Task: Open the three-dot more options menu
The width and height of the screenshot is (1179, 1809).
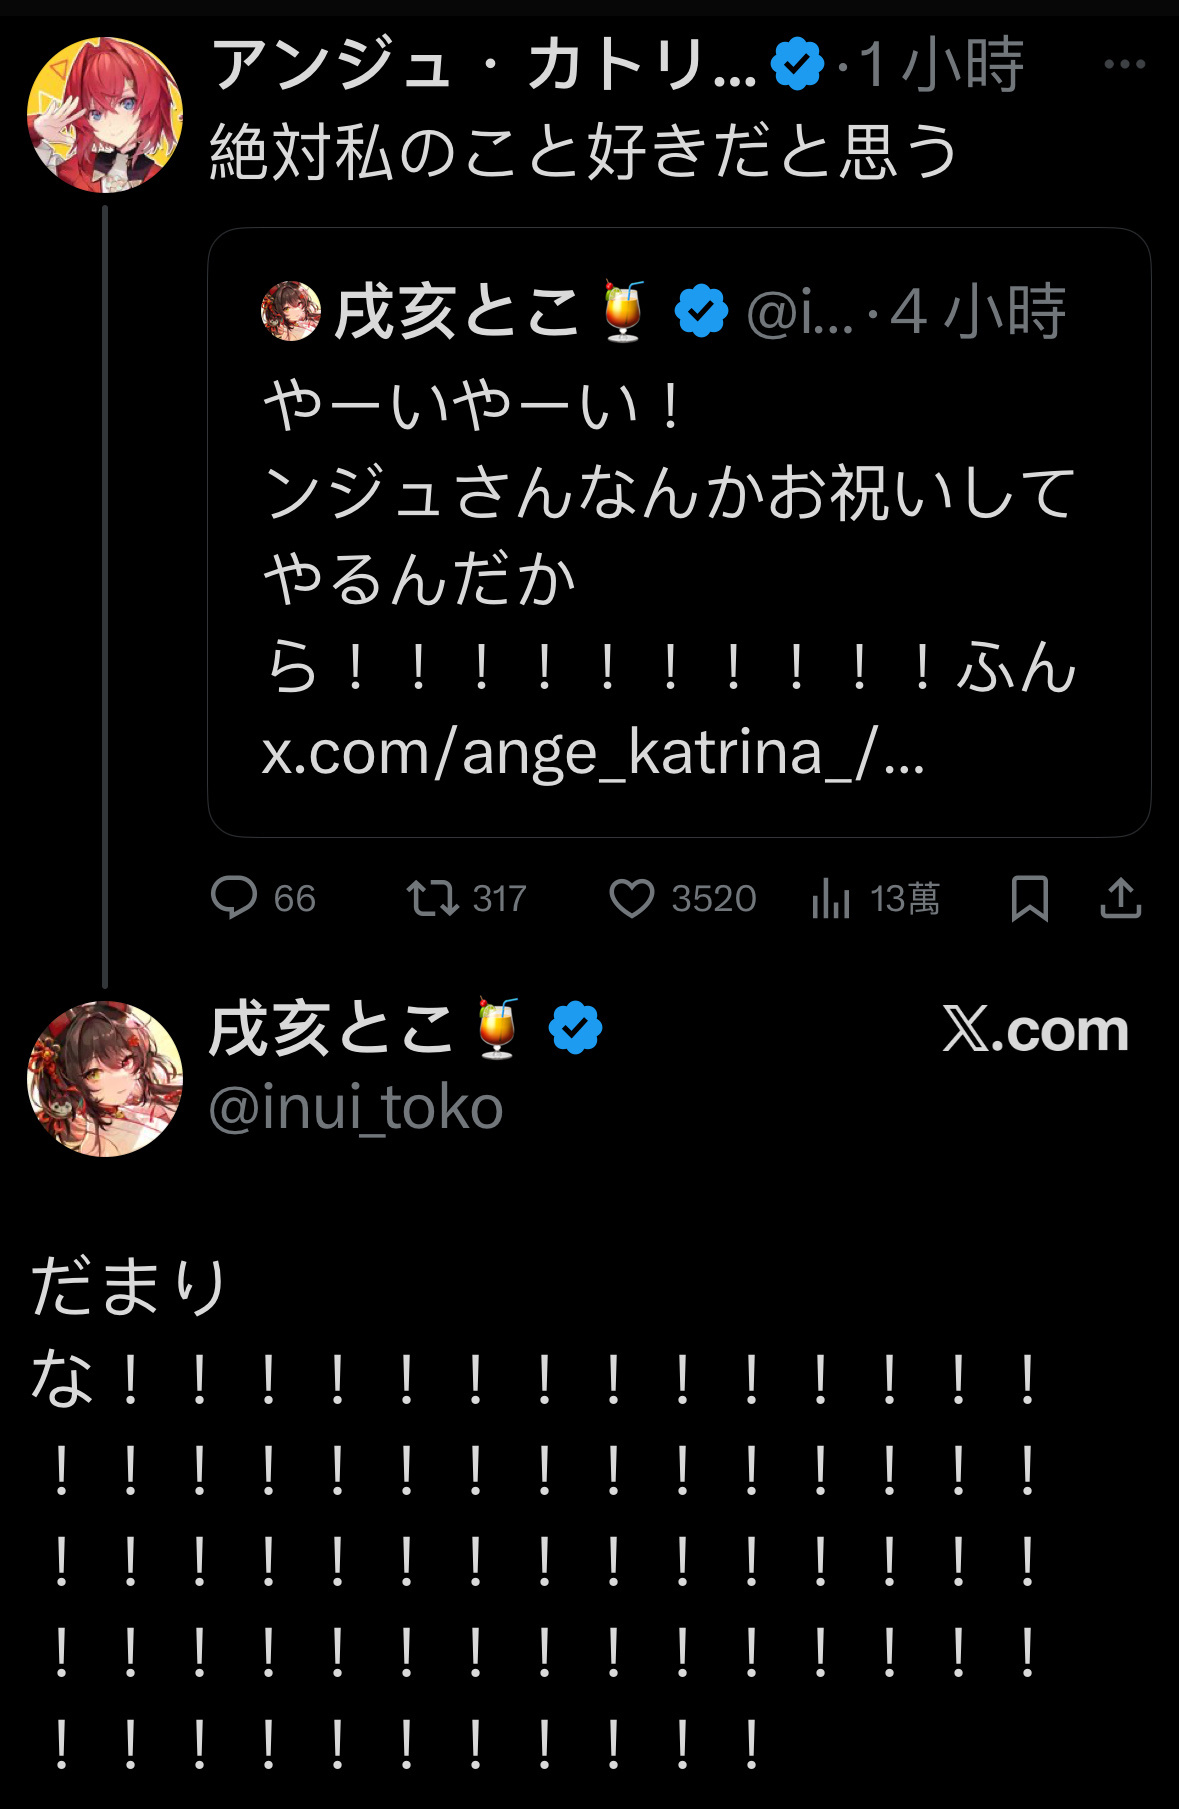Action: tap(1124, 65)
